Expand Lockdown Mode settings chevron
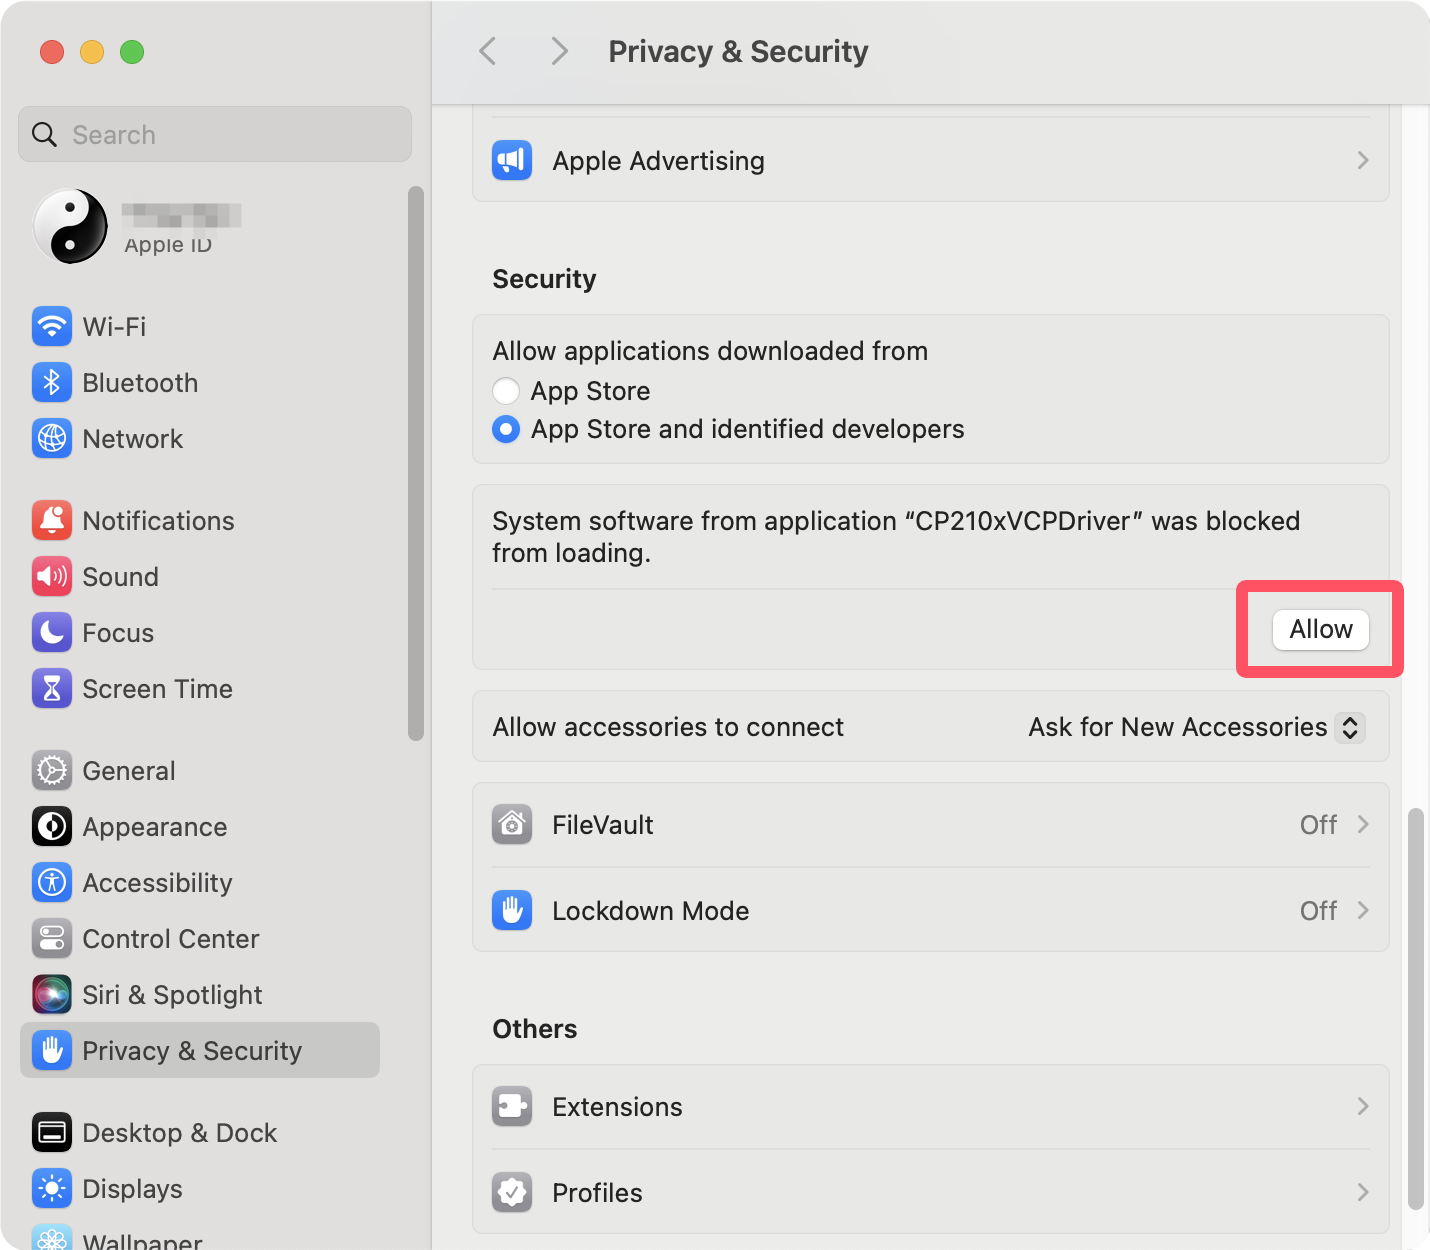The width and height of the screenshot is (1430, 1250). click(x=1362, y=911)
